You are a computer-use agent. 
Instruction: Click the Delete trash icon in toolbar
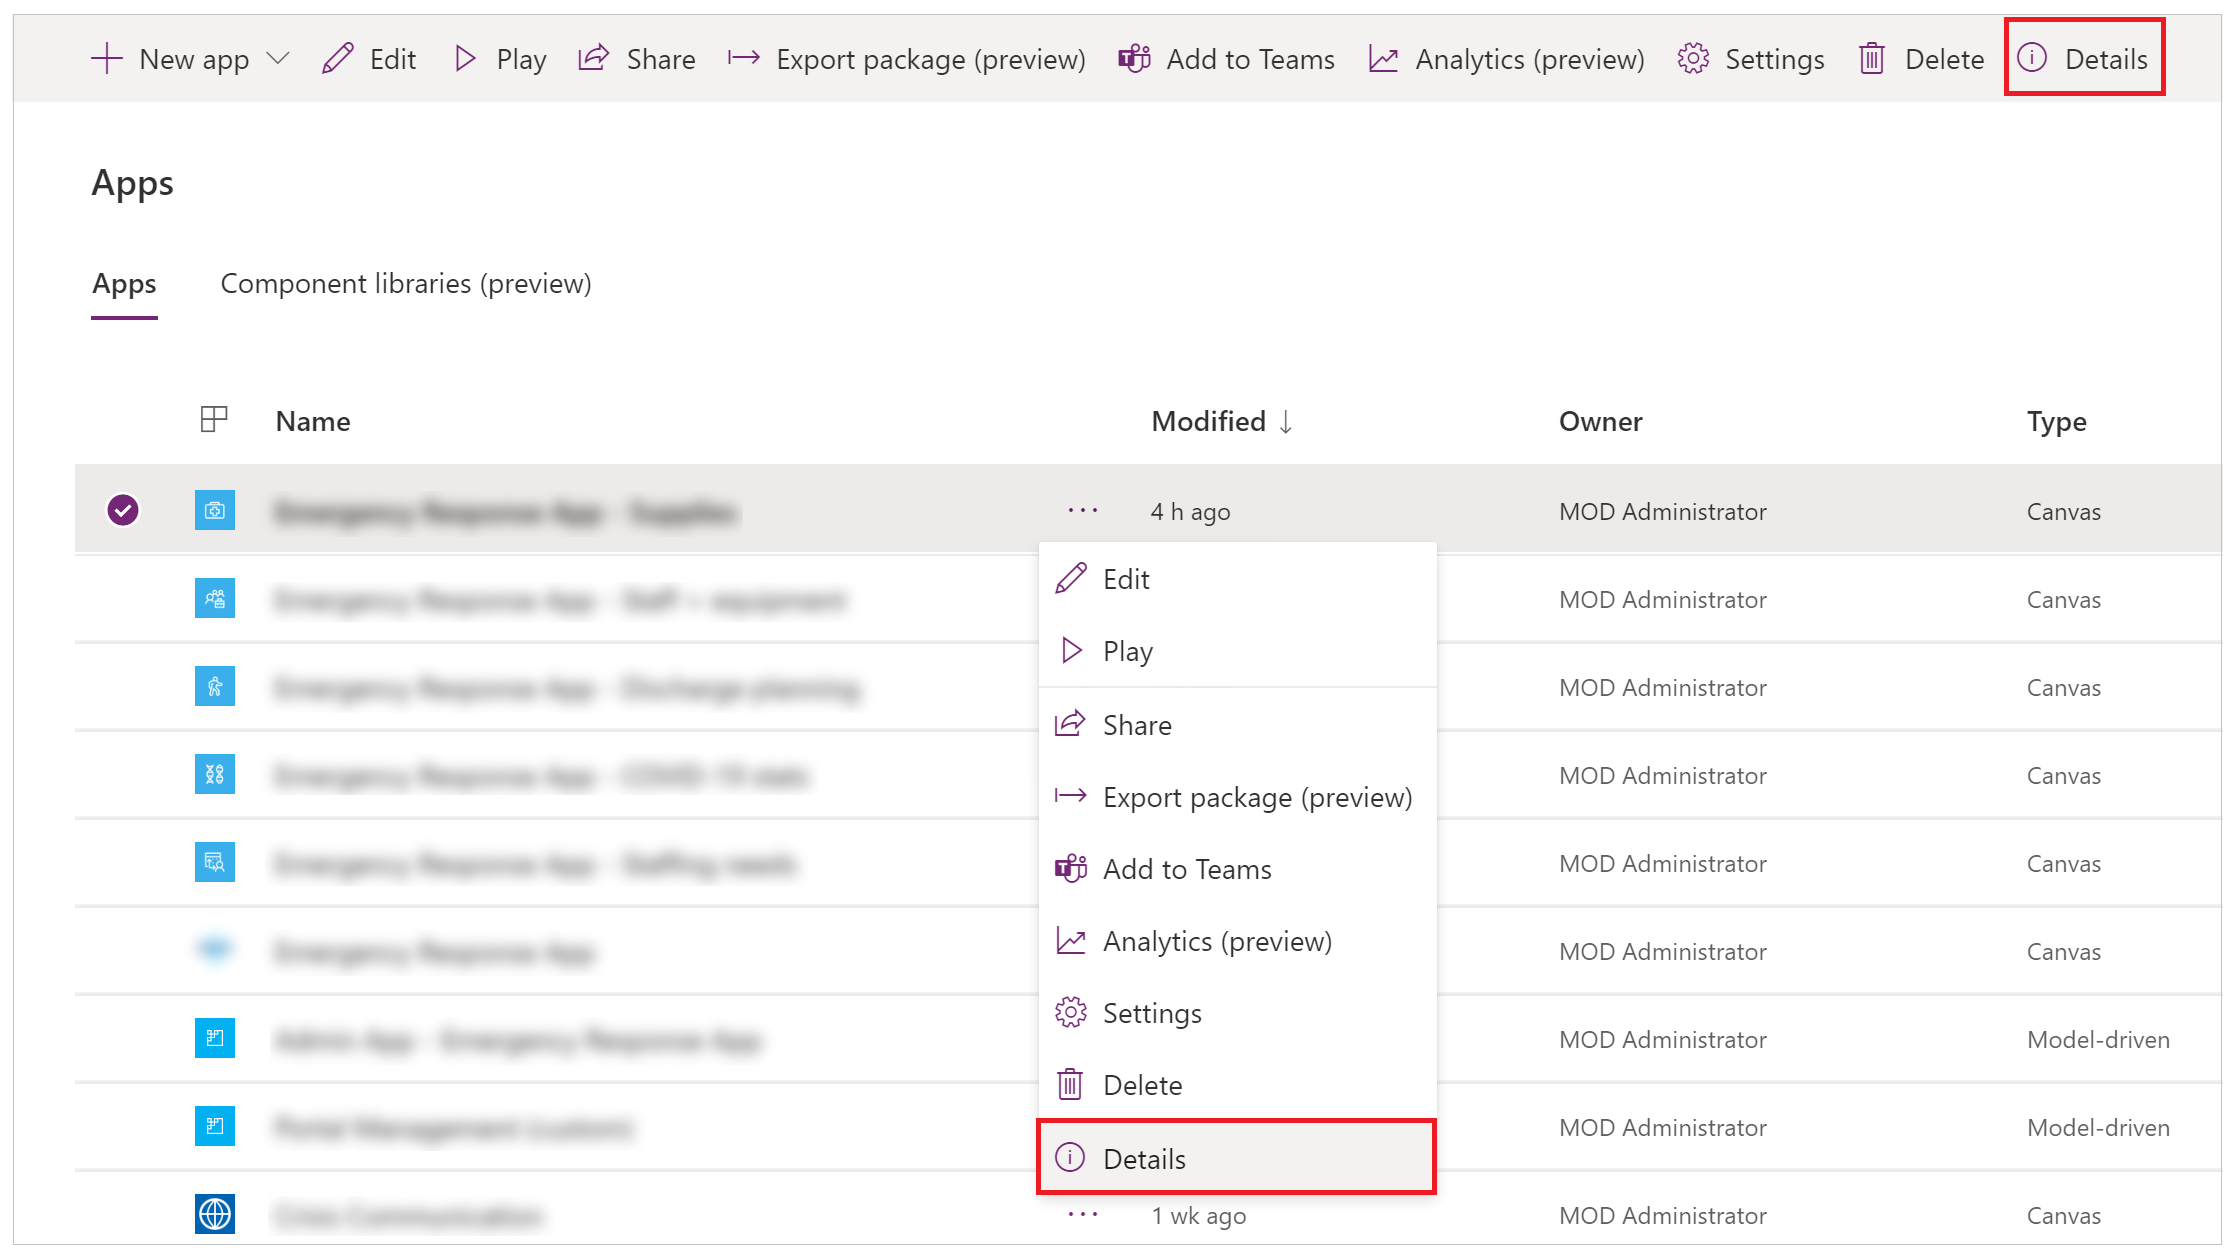(x=1873, y=58)
